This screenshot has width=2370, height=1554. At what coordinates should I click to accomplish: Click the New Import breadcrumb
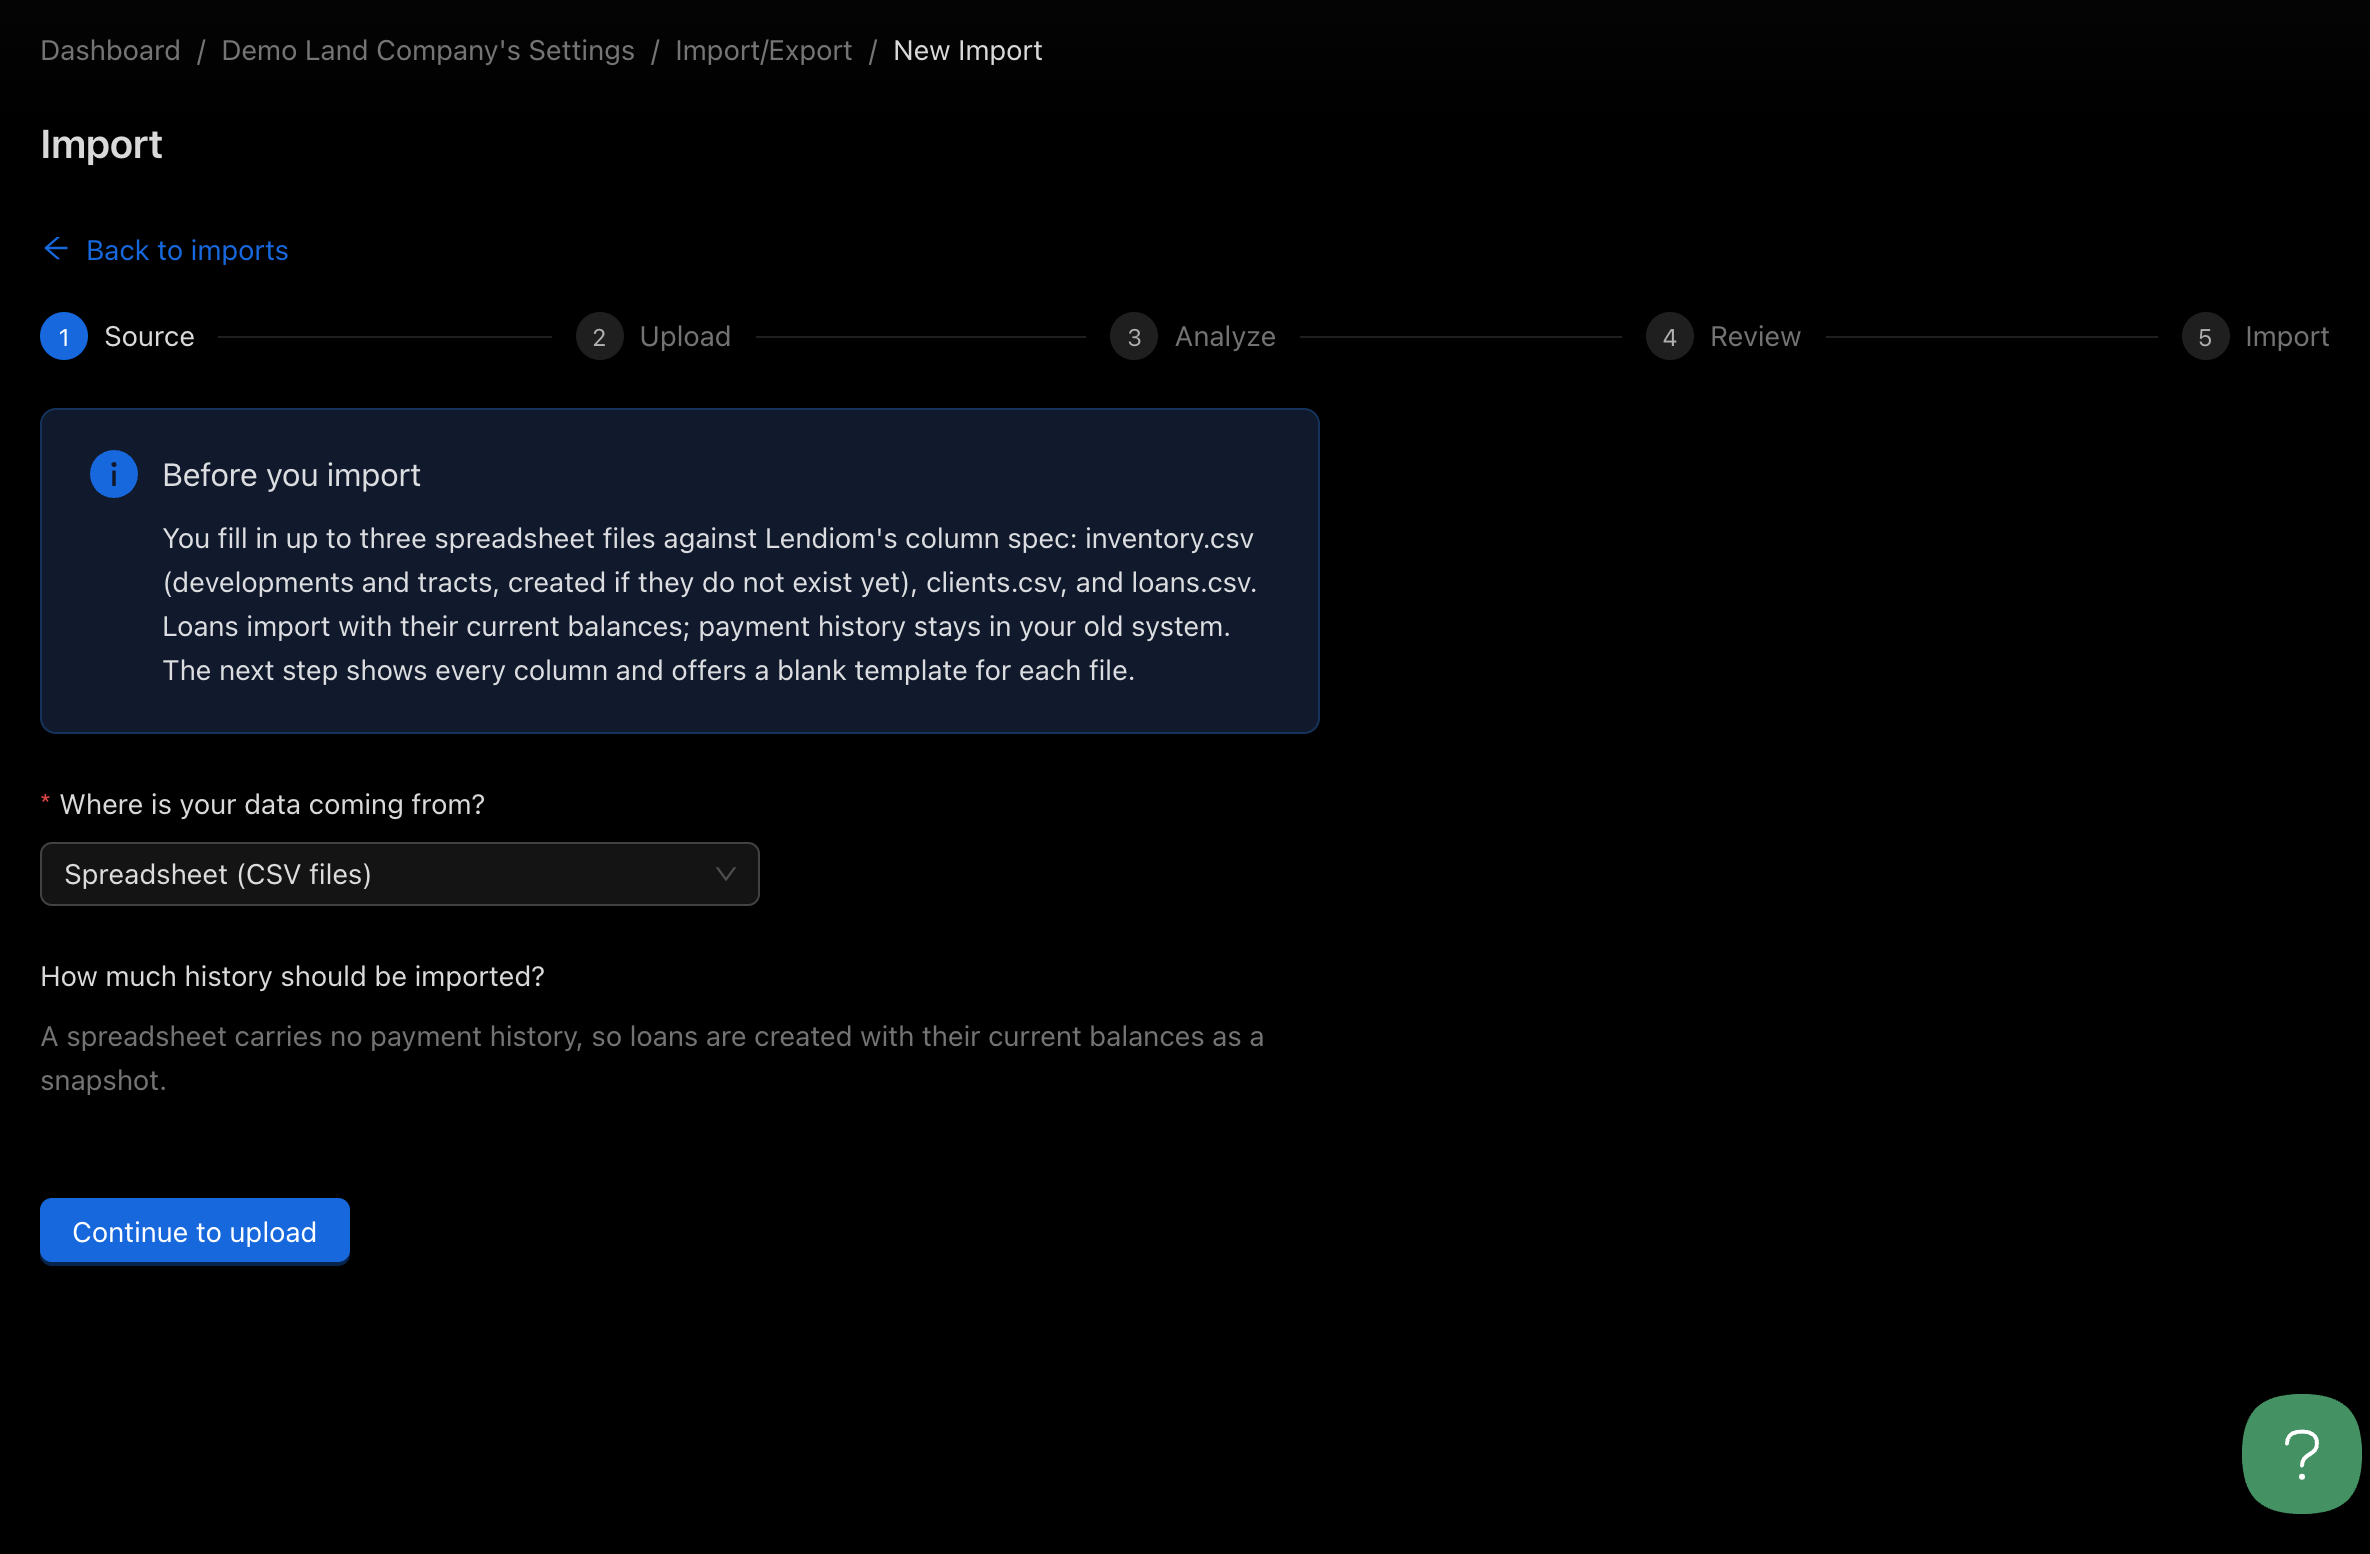pos(968,50)
